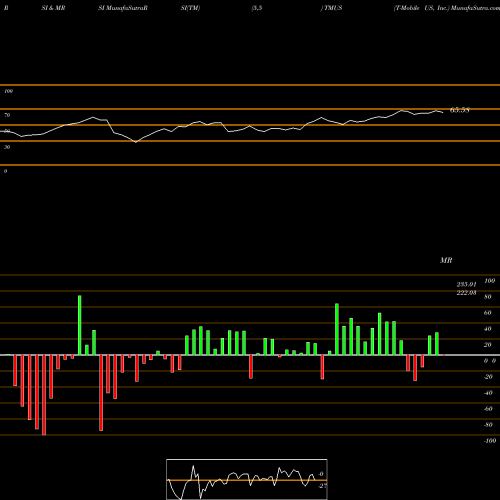The height and width of the screenshot is (500, 500).
Task: Click the RSI 100 level axis label
Action: coord(8,91)
